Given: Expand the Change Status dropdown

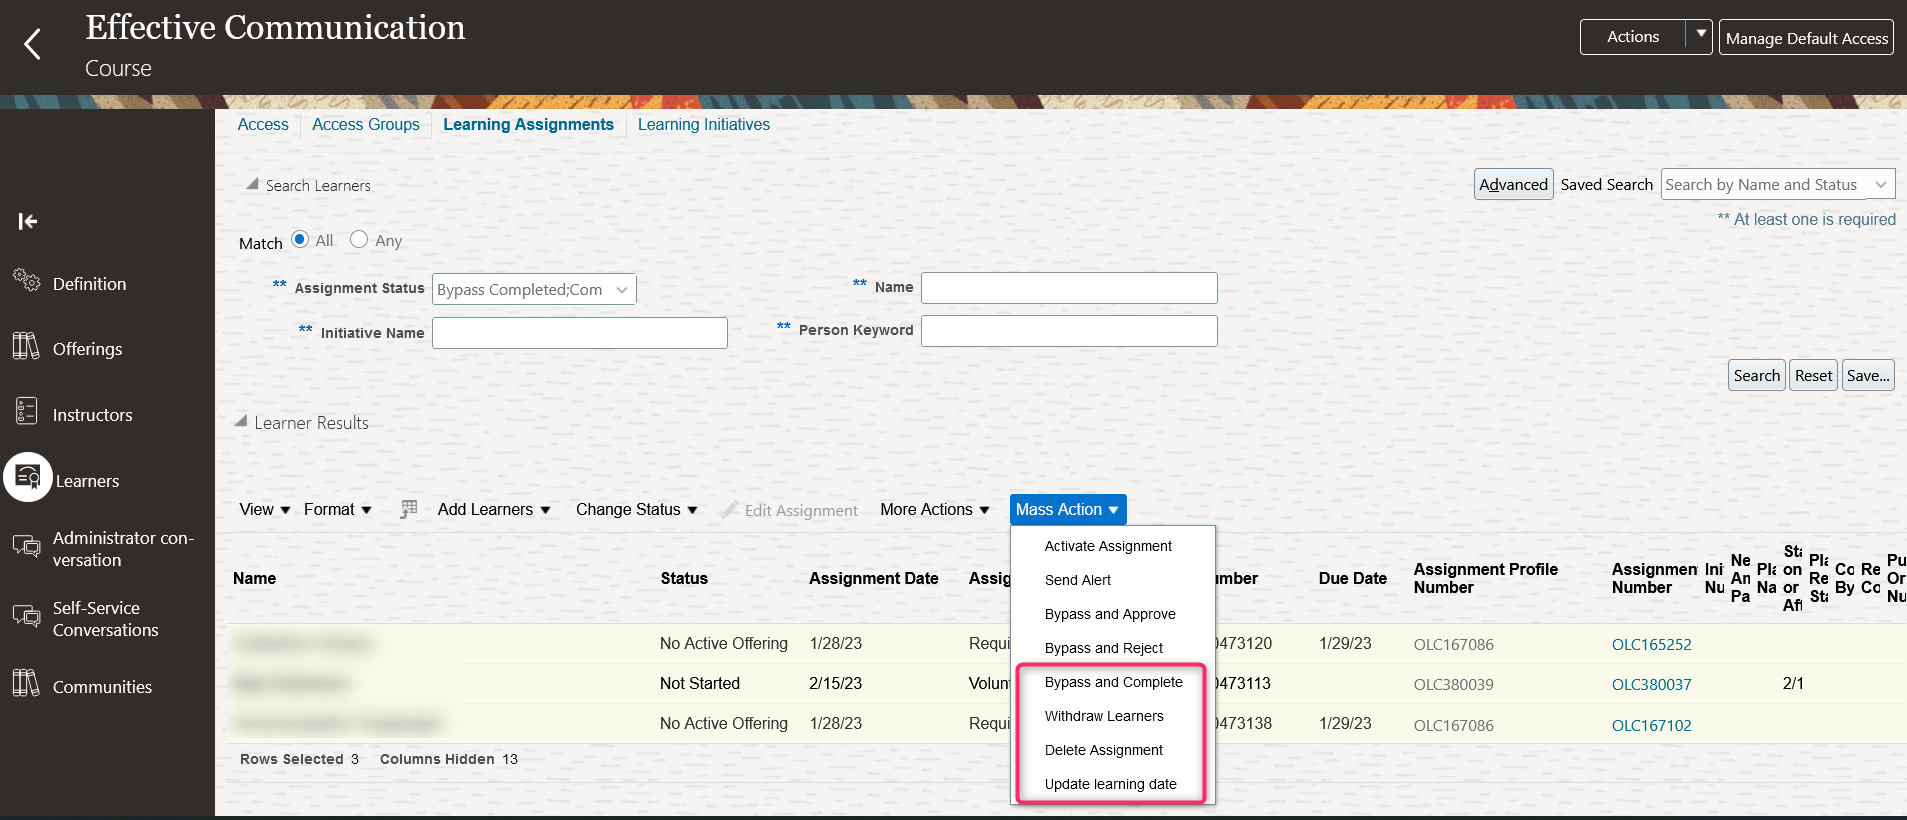Looking at the screenshot, I should 637,509.
